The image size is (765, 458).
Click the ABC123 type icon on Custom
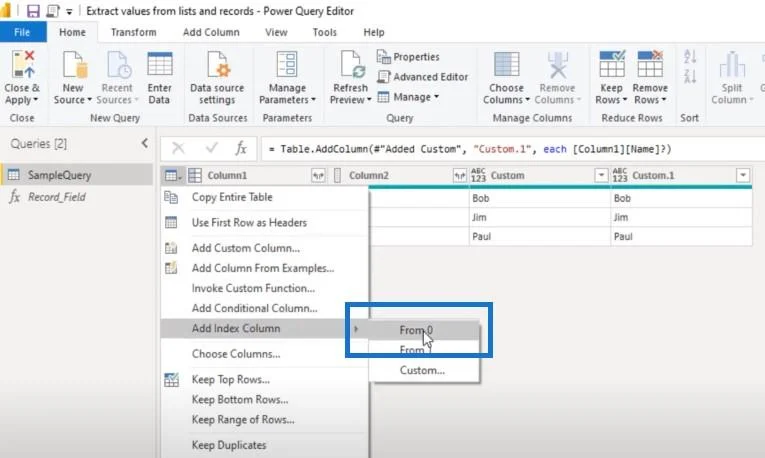[x=478, y=175]
